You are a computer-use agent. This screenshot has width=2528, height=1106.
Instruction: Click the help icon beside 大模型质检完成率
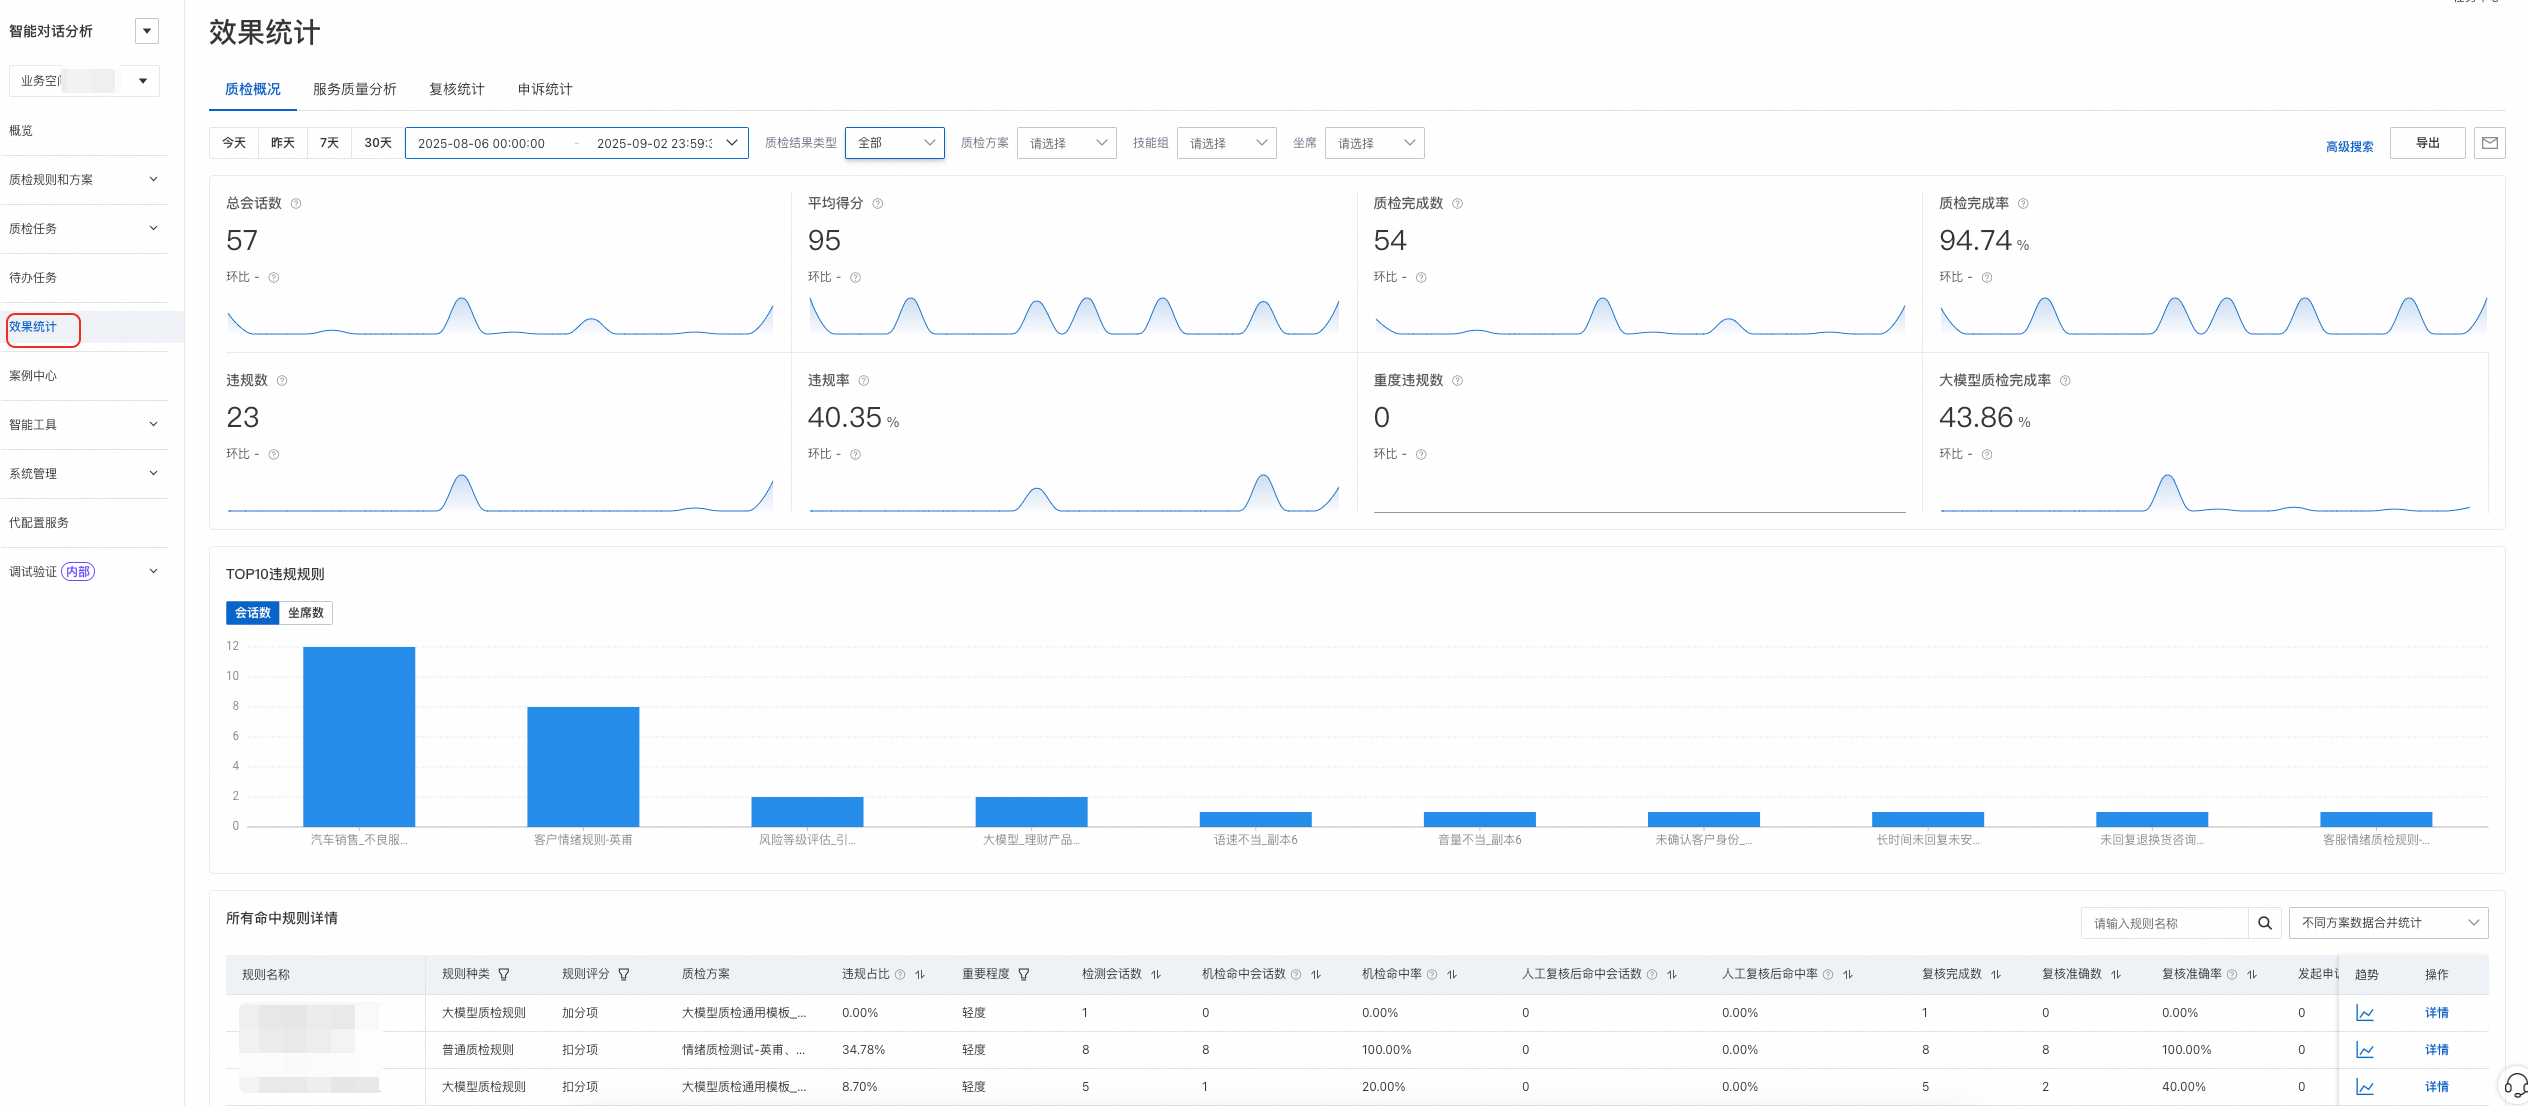click(x=2065, y=381)
